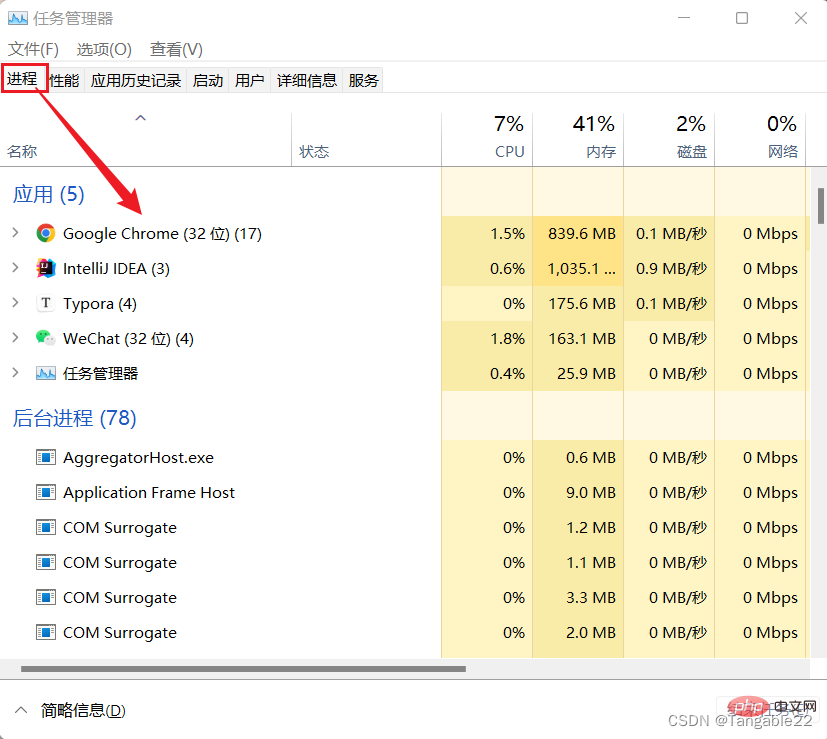
Task: Click the 简略信息(D) button
Action: point(83,710)
